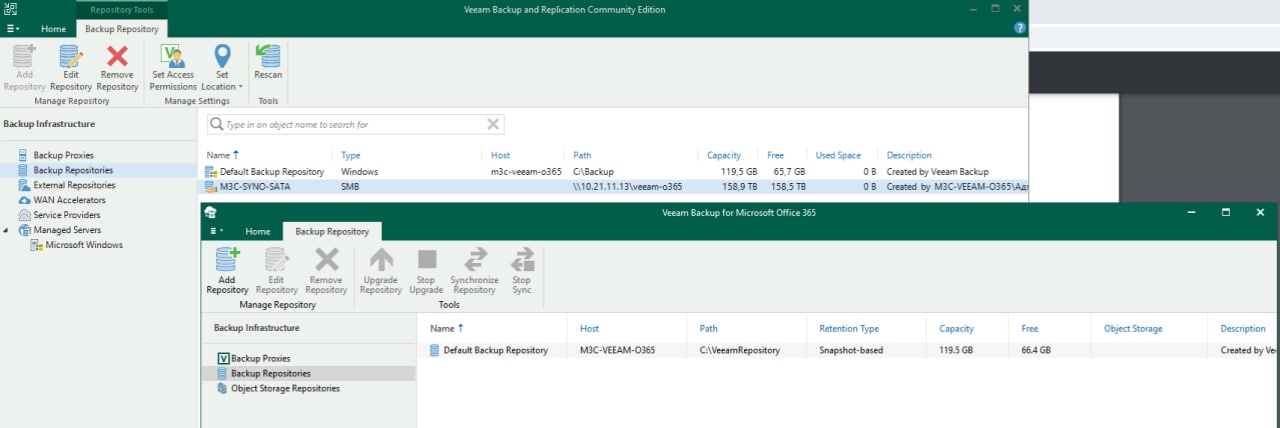Select the Backup Repository tab in the Office 365 window
This screenshot has width=1280, height=428.
[332, 231]
